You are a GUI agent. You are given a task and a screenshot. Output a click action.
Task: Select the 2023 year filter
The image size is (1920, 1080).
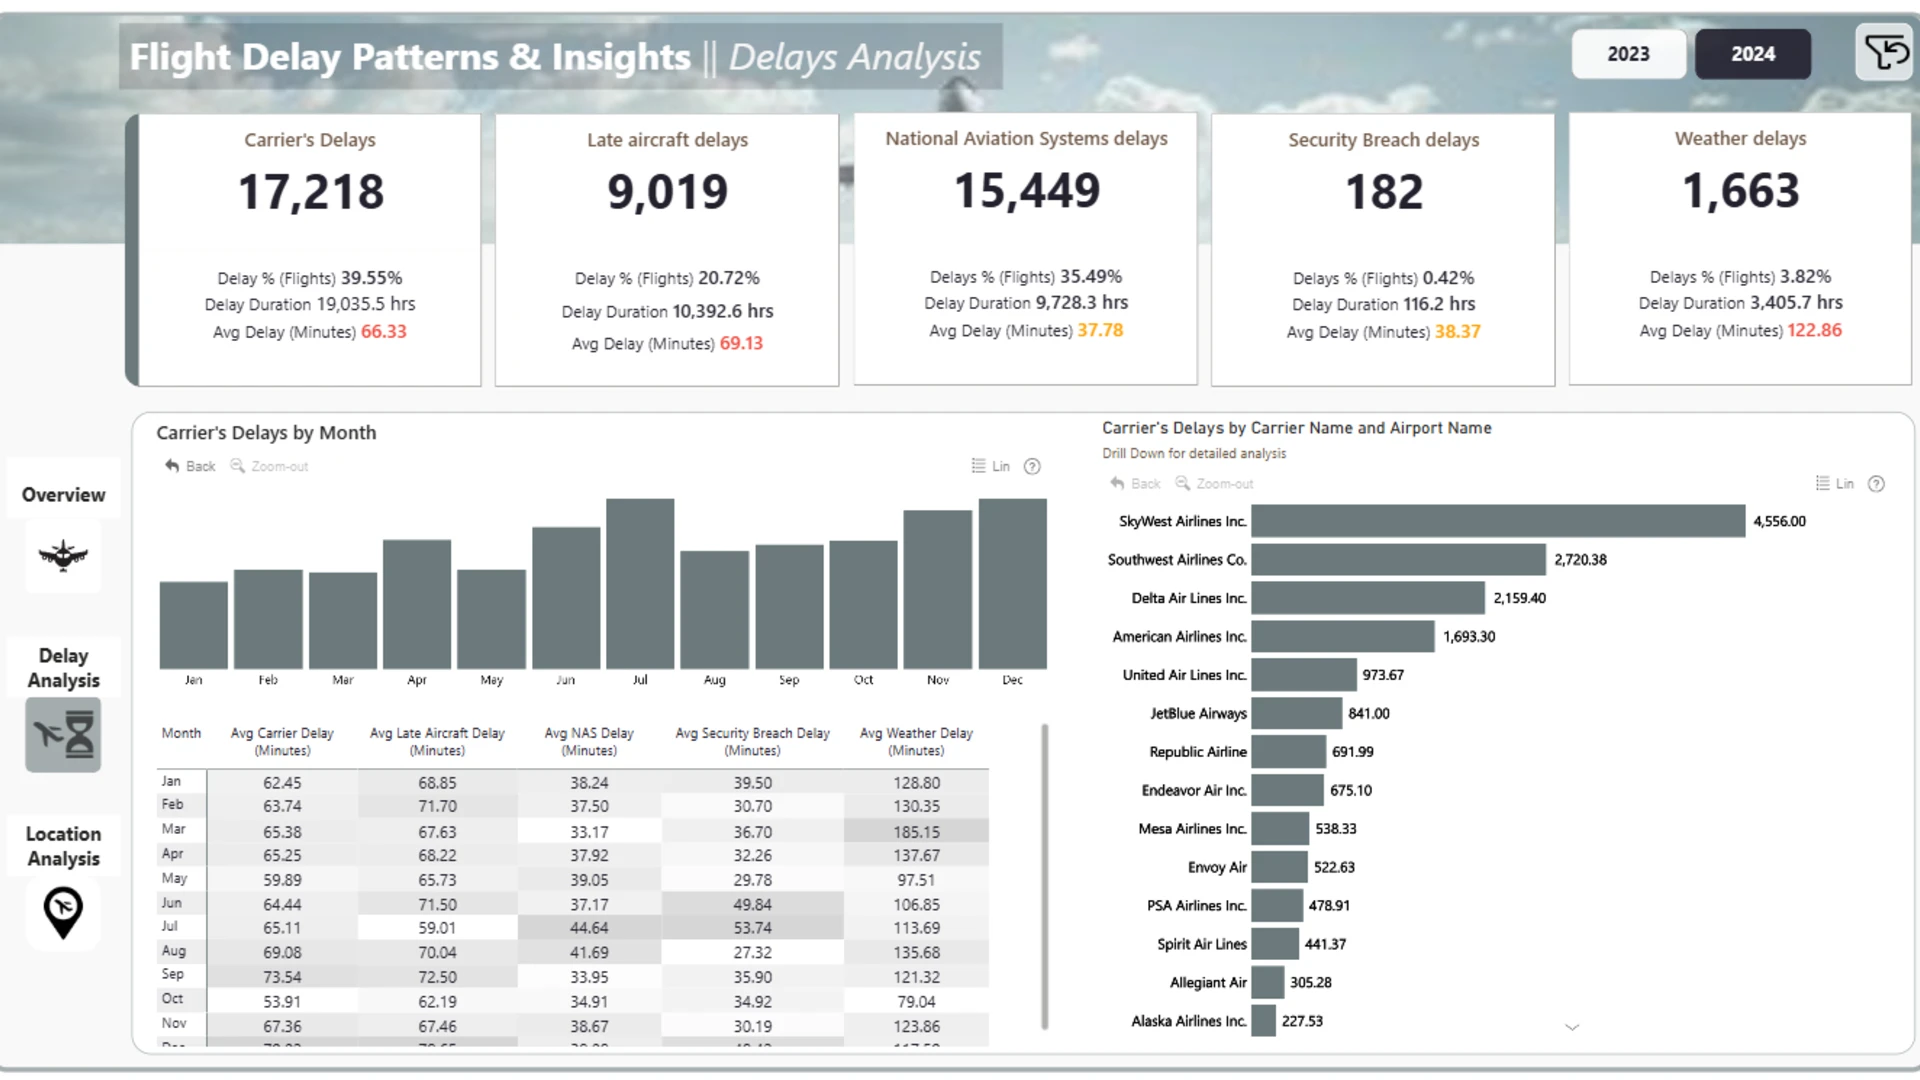click(x=1628, y=54)
